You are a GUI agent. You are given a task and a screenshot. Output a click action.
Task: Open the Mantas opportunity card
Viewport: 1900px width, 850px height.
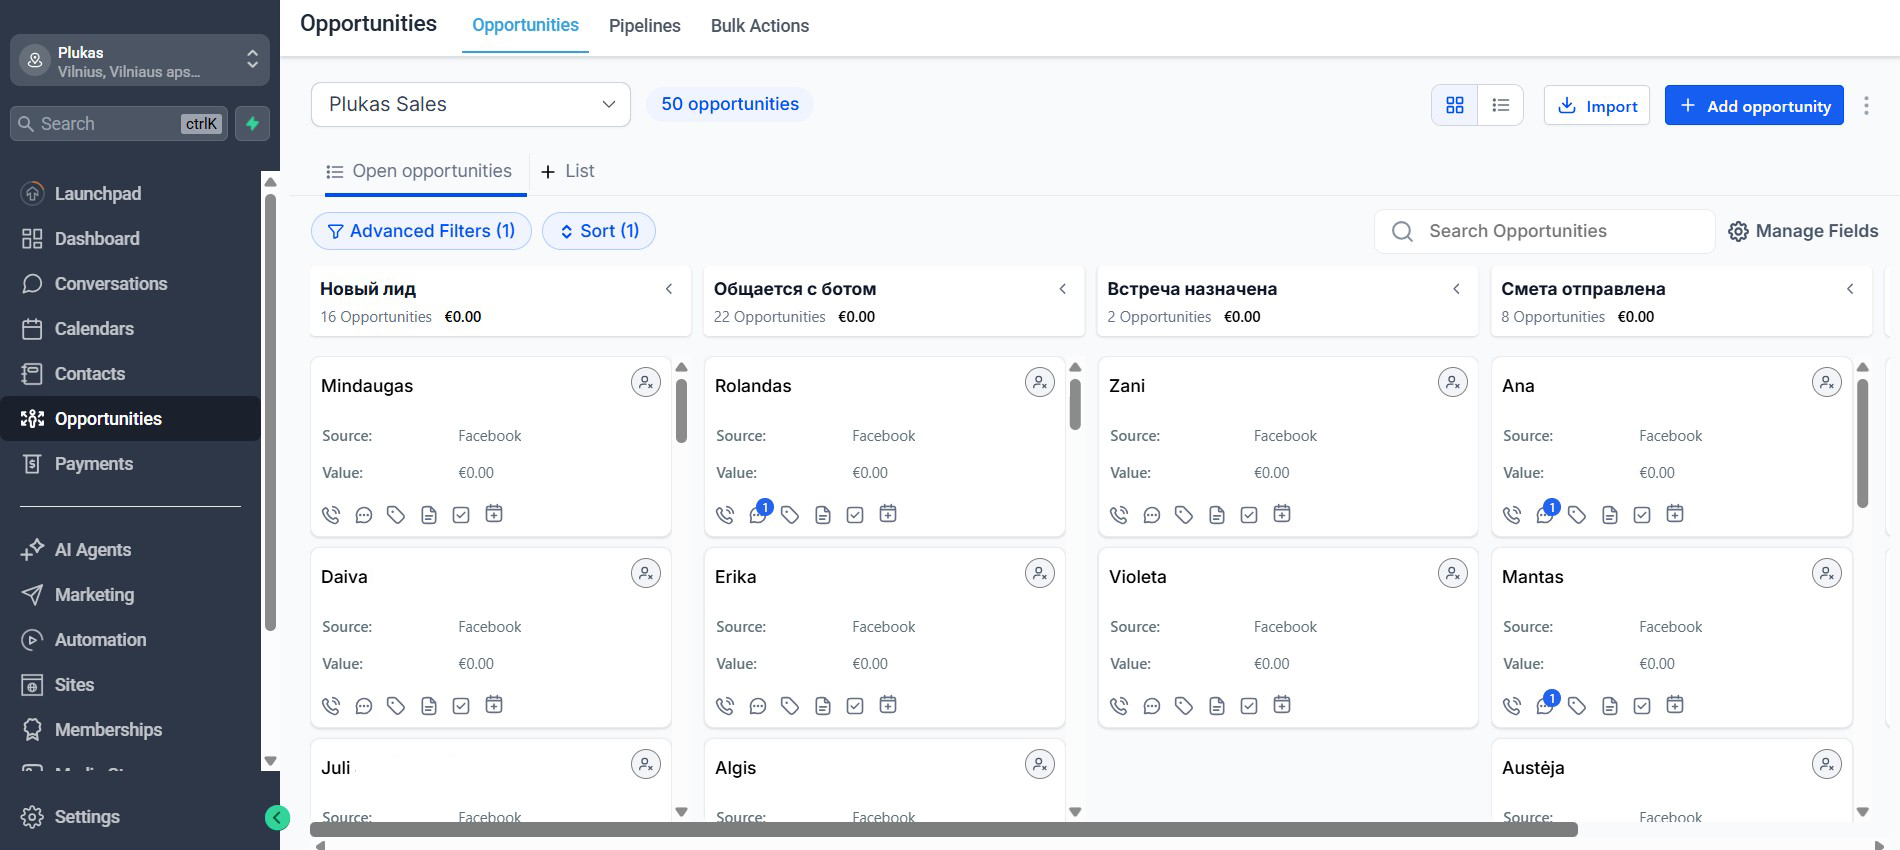1672,637
